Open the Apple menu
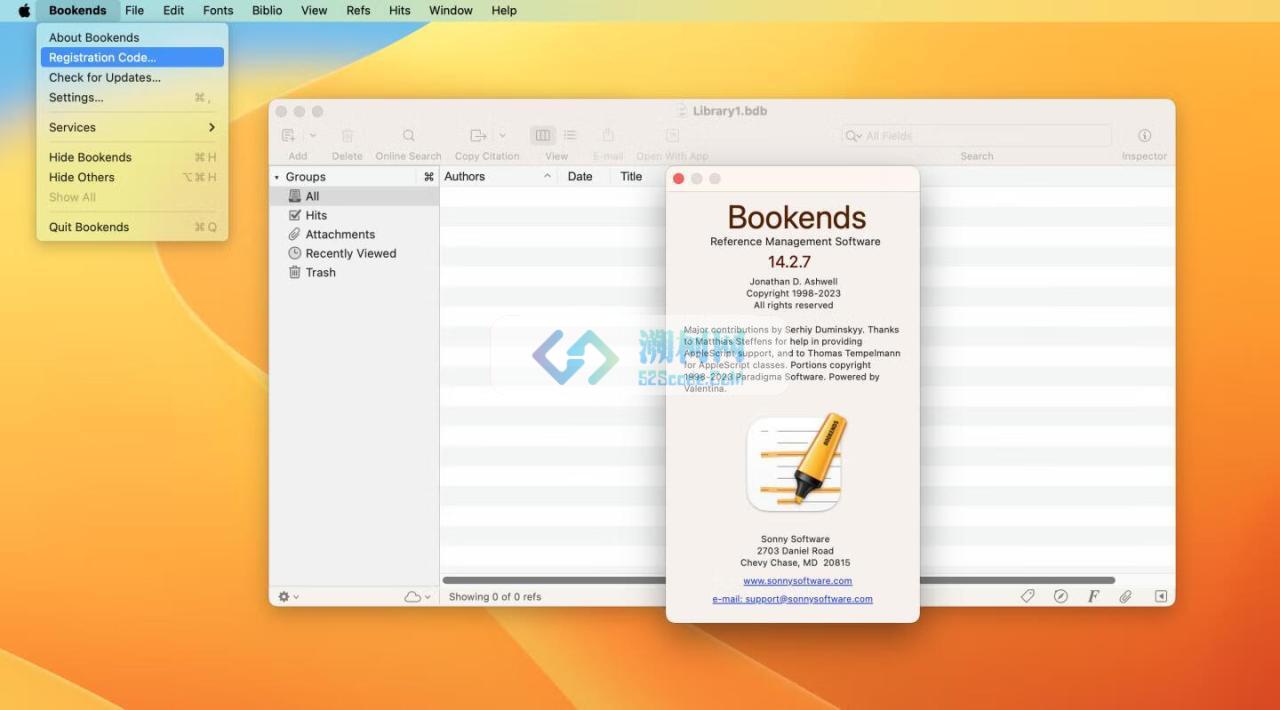Viewport: 1280px width, 710px height. click(x=24, y=10)
